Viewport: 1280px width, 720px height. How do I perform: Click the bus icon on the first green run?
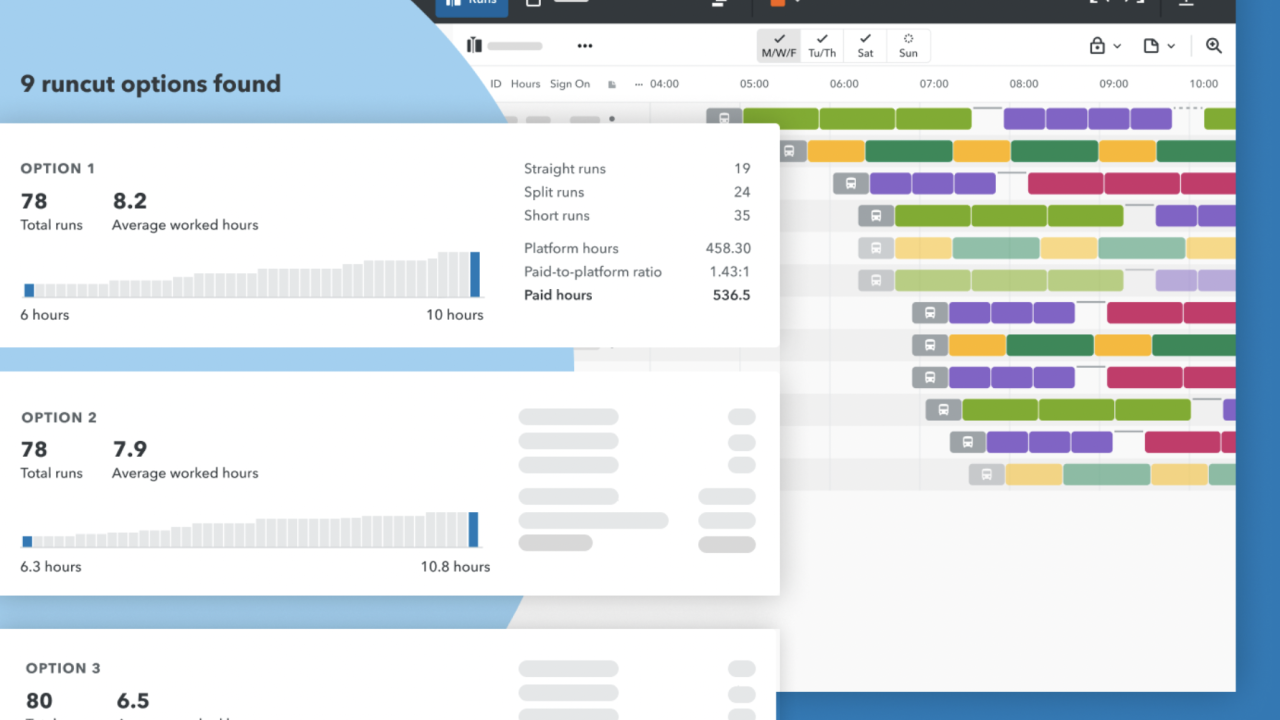point(723,119)
